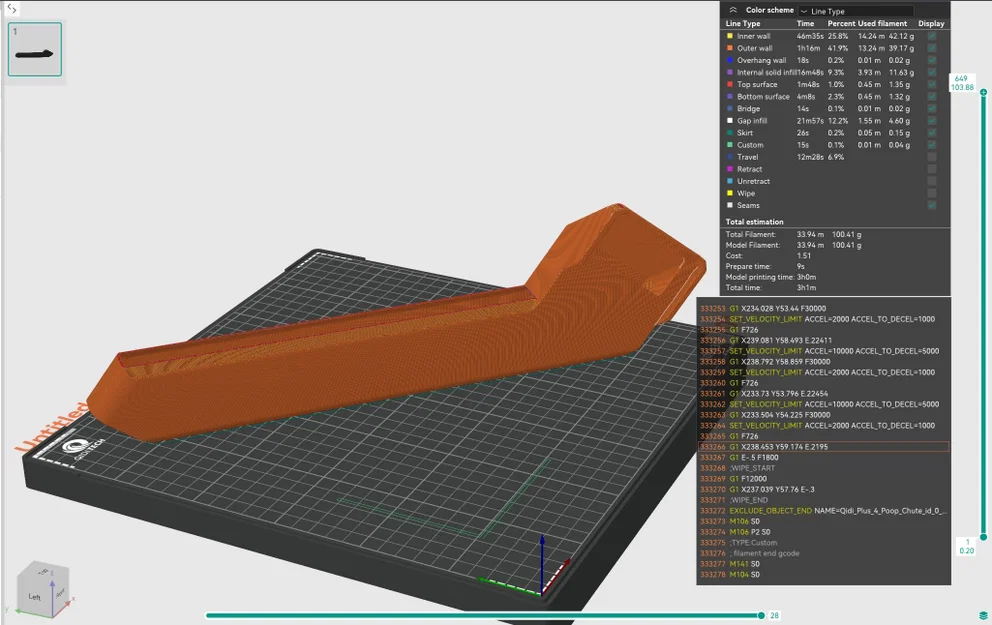Click the Total estimation heading
992x625 pixels.
pos(754,222)
